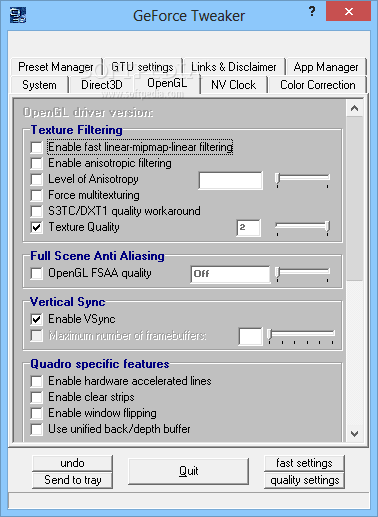Switch to GTU settings tab
The image size is (378, 517).
click(x=143, y=67)
